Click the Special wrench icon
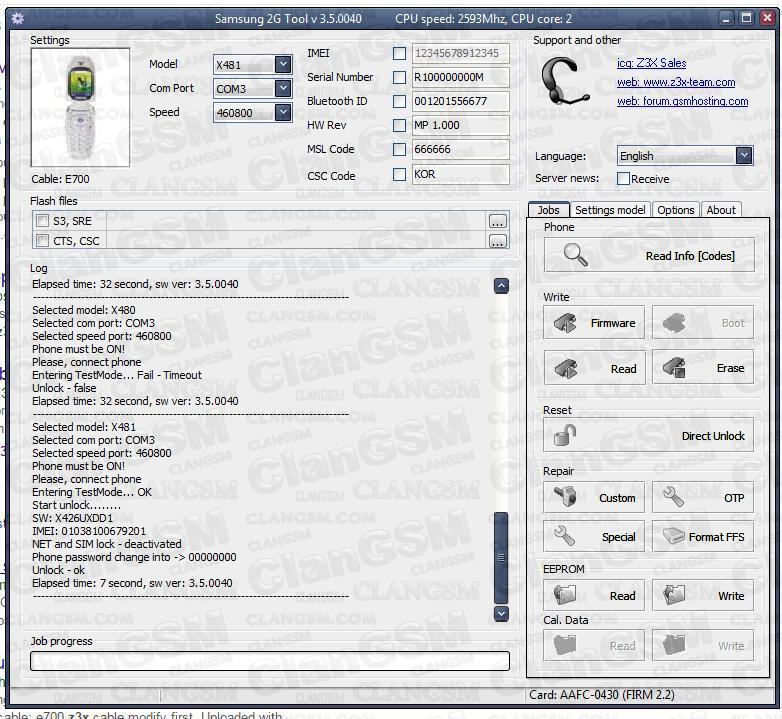This screenshot has width=782, height=719. tap(565, 536)
